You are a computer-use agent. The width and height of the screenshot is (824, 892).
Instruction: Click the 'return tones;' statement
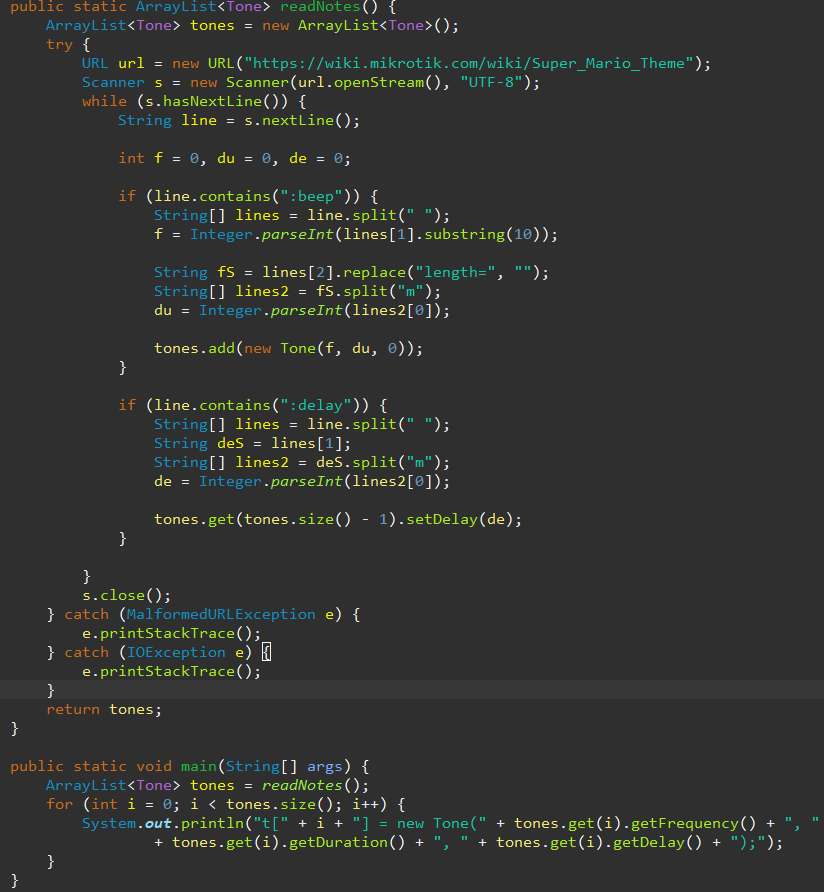click(x=104, y=709)
